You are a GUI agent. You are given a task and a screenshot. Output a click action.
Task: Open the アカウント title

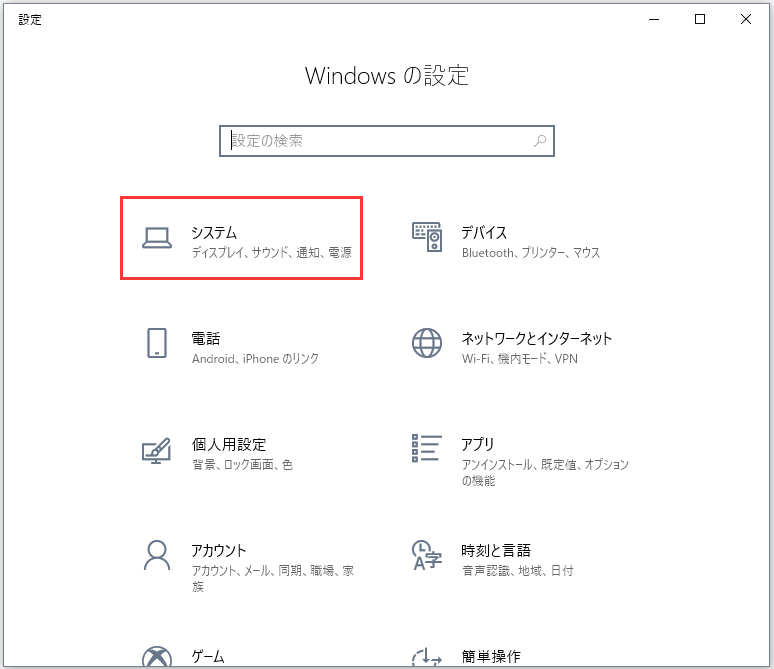coord(219,551)
